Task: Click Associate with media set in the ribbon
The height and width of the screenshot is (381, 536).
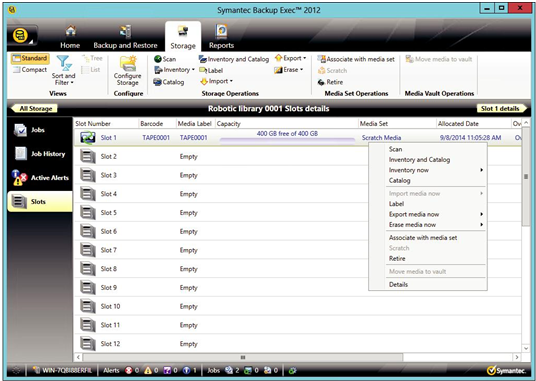Action: [x=356, y=59]
